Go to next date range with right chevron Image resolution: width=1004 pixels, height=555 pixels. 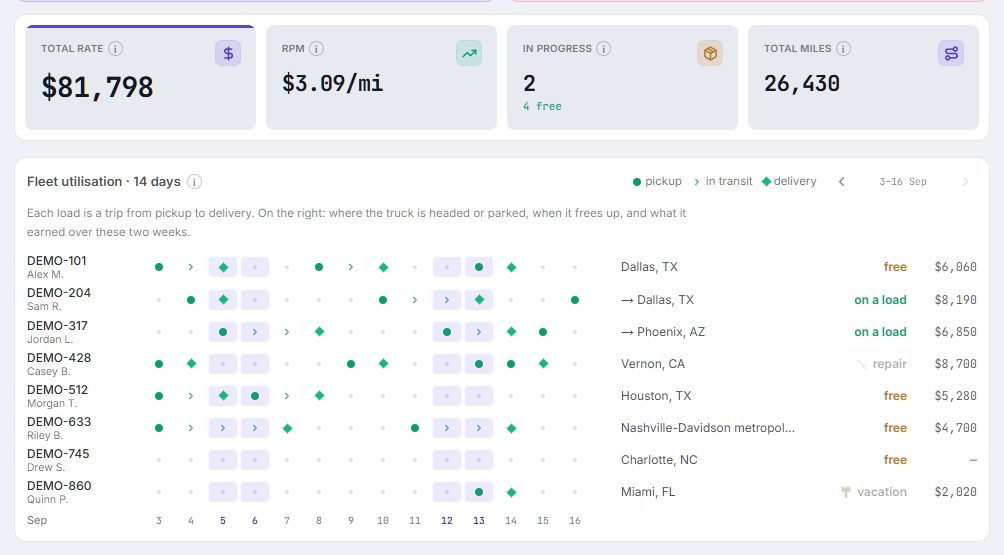tap(965, 182)
